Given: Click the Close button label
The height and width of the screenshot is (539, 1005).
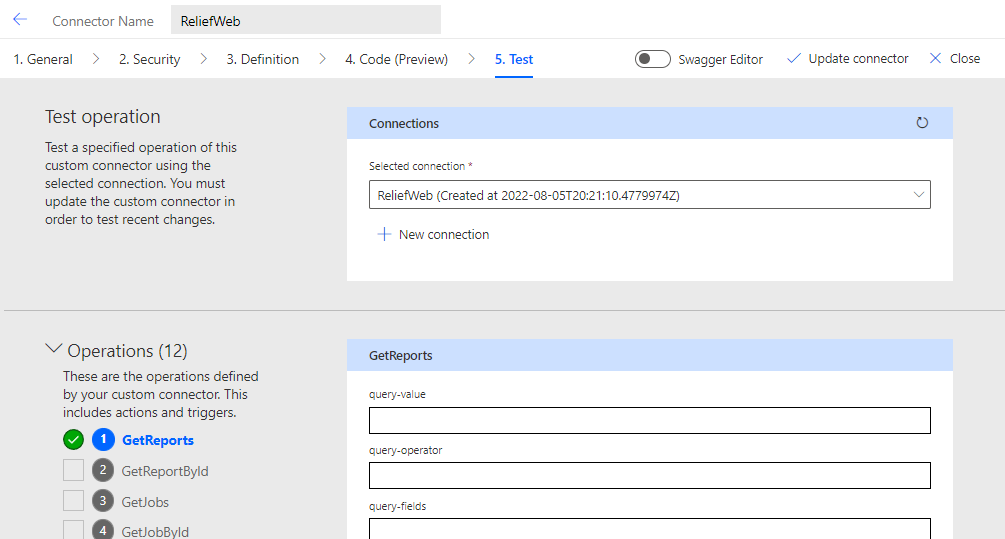Looking at the screenshot, I should pos(965,58).
